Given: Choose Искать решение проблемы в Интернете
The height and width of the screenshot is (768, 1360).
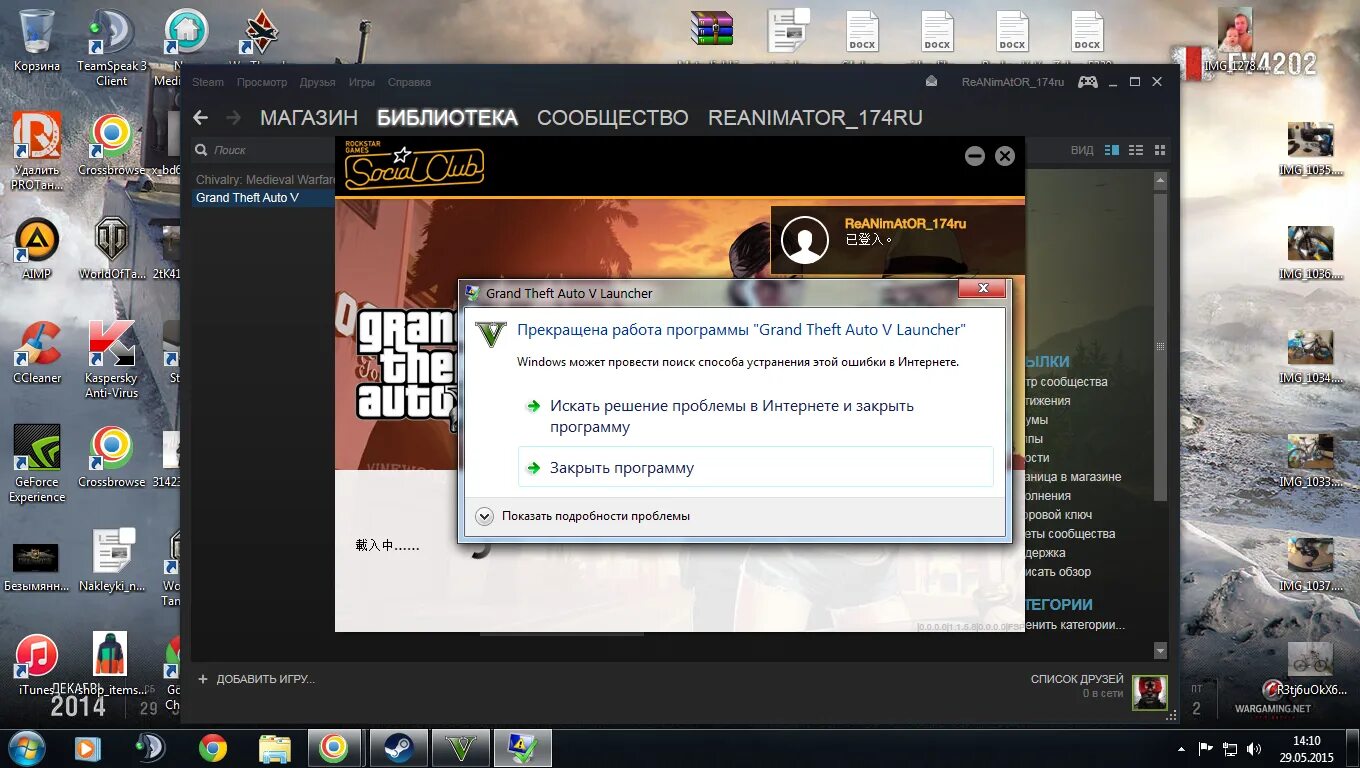Looking at the screenshot, I should pos(755,416).
